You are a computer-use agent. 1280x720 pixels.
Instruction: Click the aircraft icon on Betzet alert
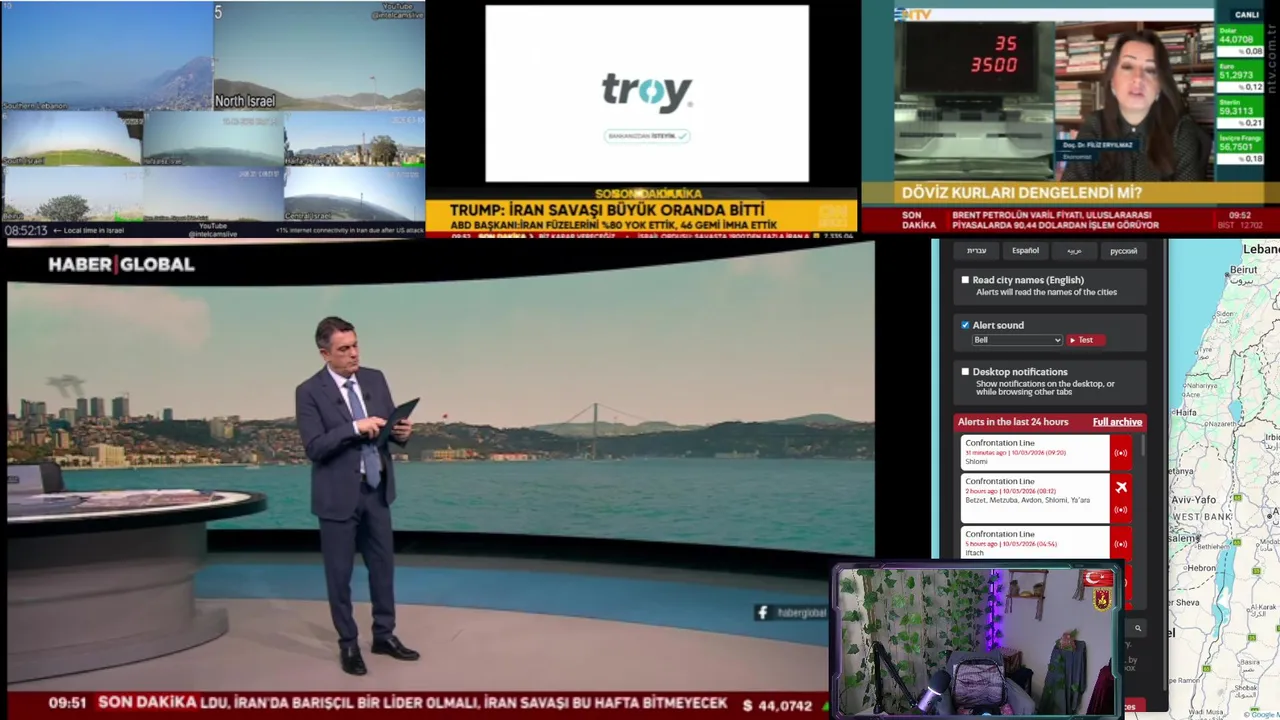1121,488
